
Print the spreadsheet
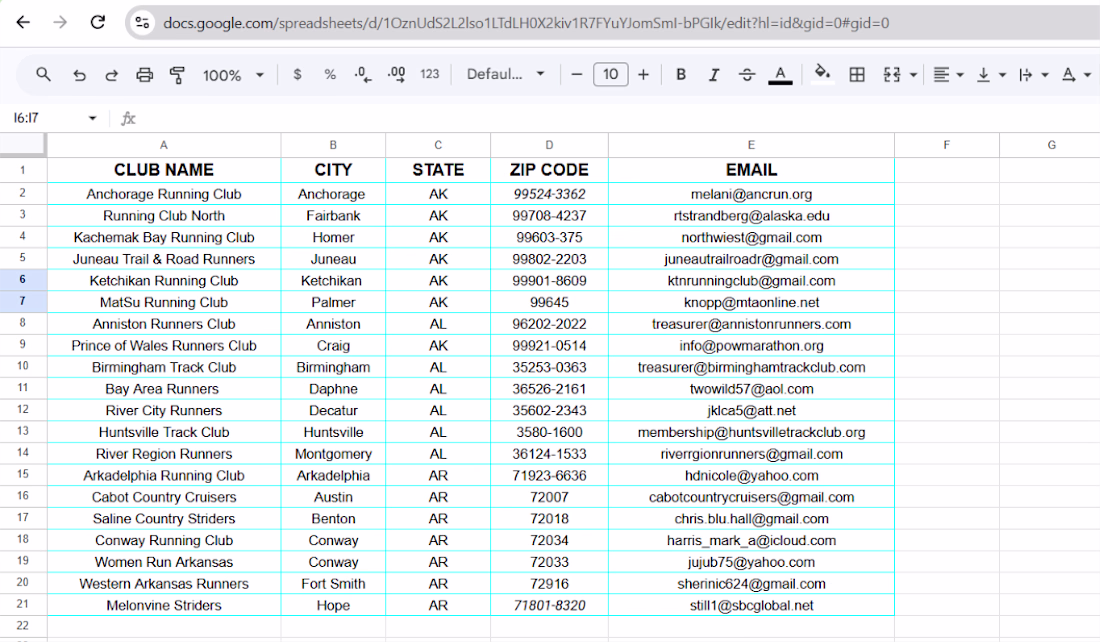(x=145, y=74)
